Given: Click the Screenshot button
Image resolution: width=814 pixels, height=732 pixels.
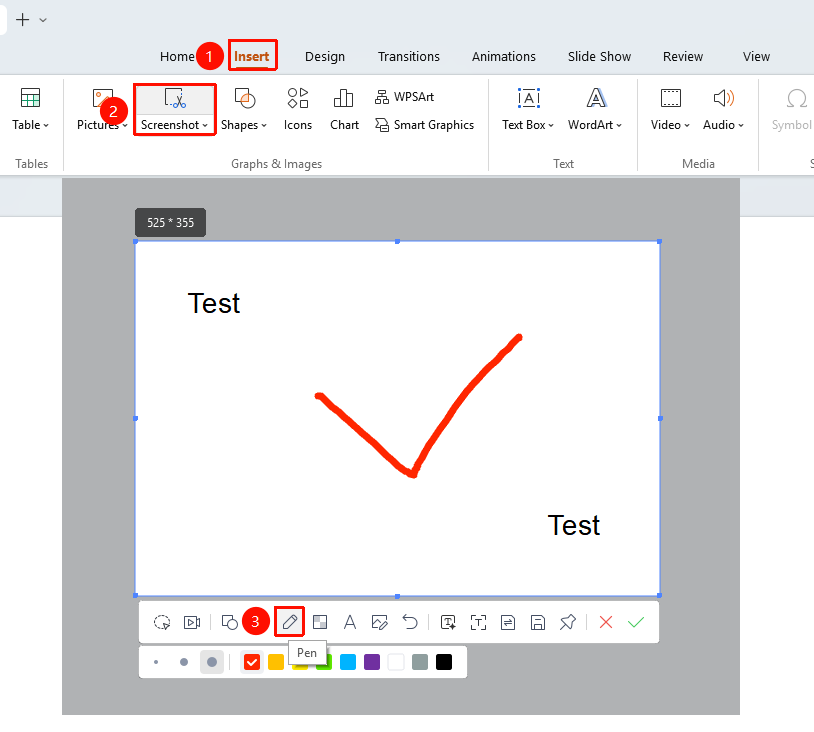Looking at the screenshot, I should coord(174,109).
